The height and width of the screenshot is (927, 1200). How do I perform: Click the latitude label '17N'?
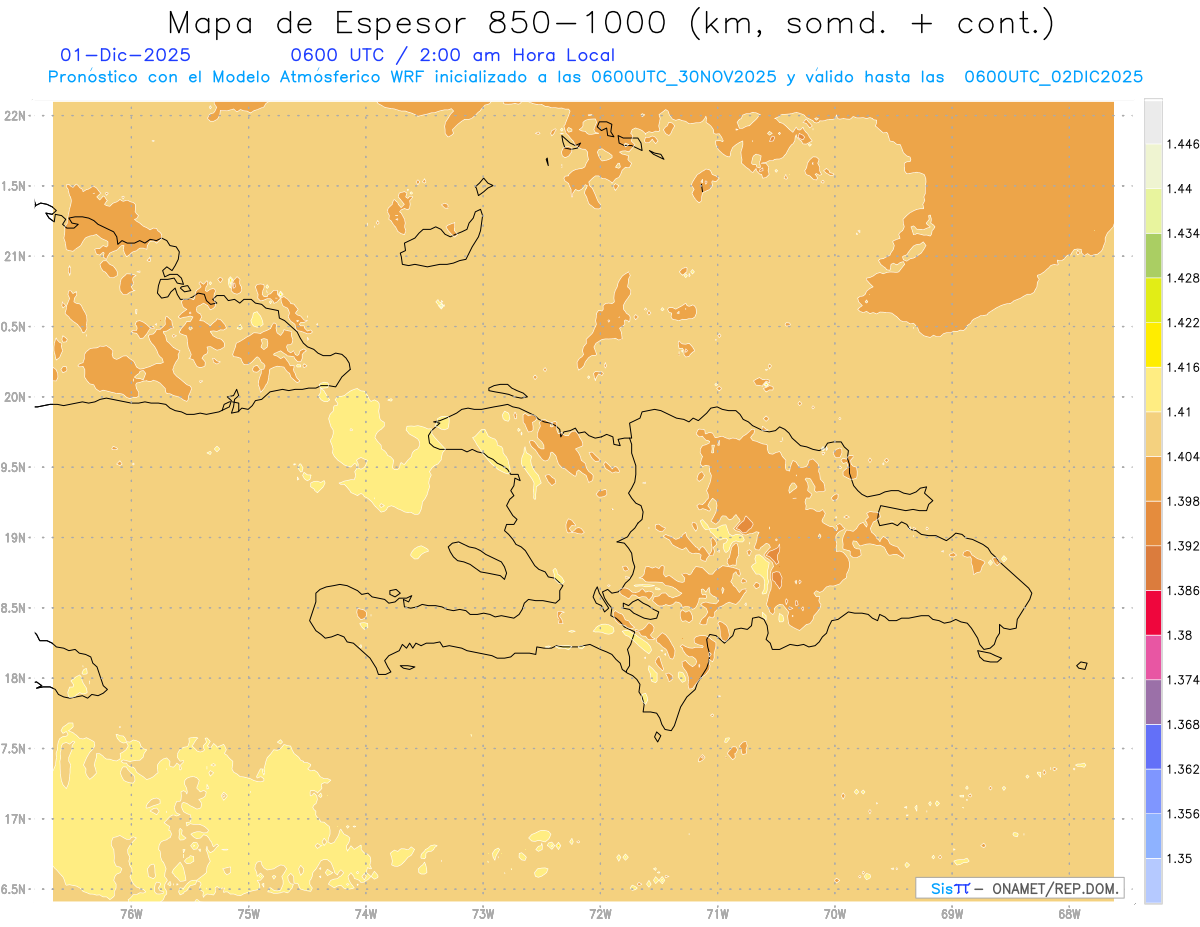pyautogui.click(x=15, y=819)
